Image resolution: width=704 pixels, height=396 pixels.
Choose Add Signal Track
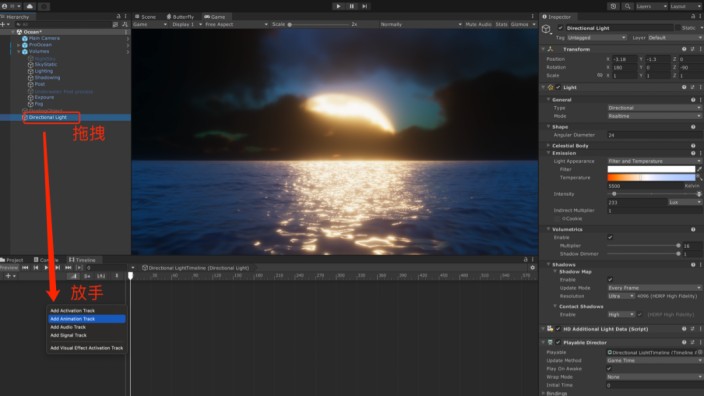(x=87, y=335)
